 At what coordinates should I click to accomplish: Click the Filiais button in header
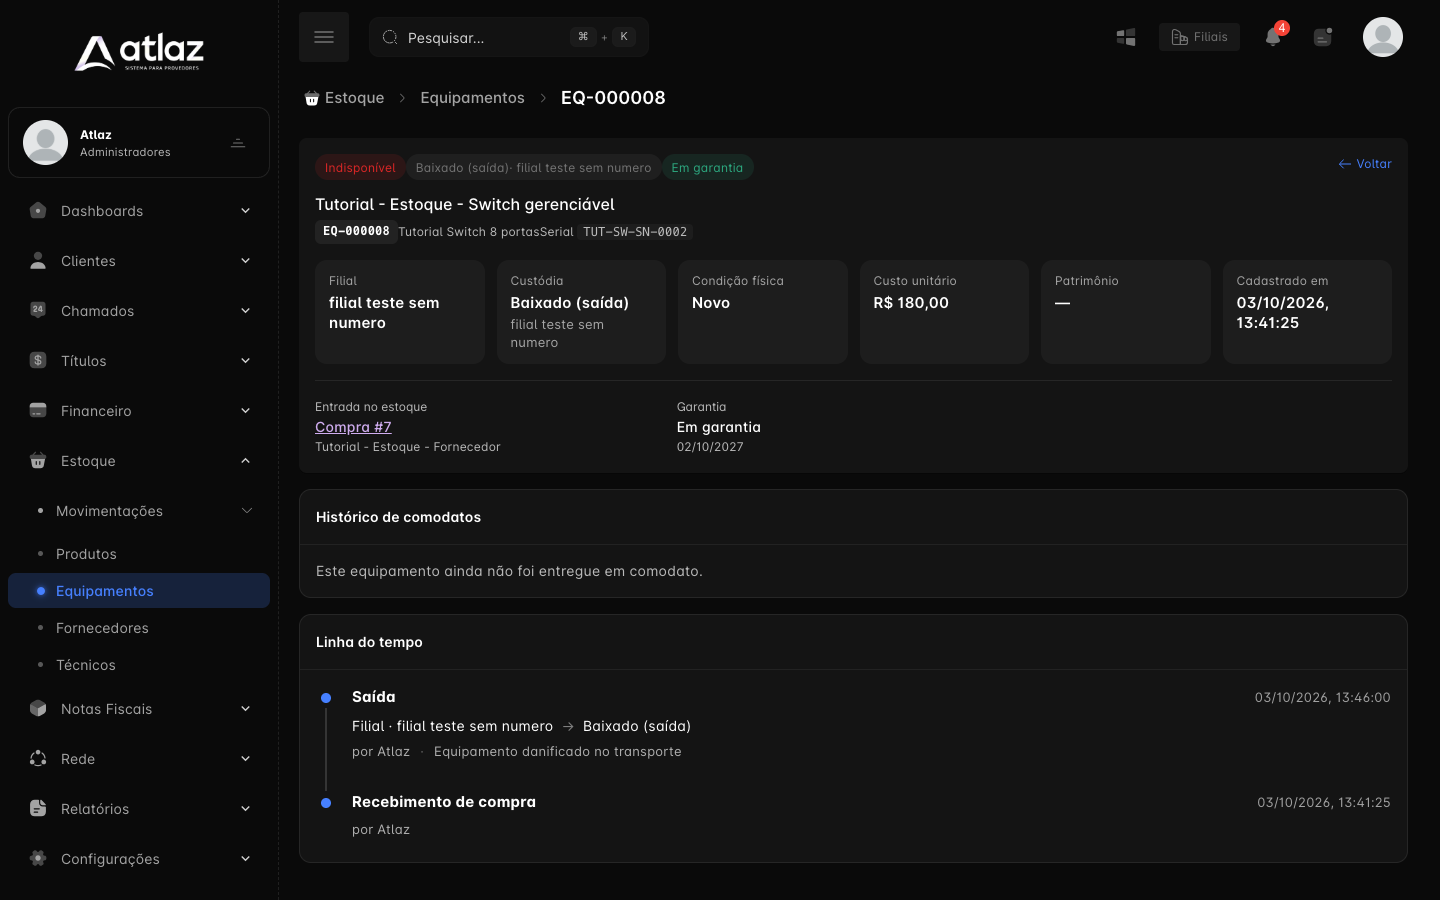1199,37
